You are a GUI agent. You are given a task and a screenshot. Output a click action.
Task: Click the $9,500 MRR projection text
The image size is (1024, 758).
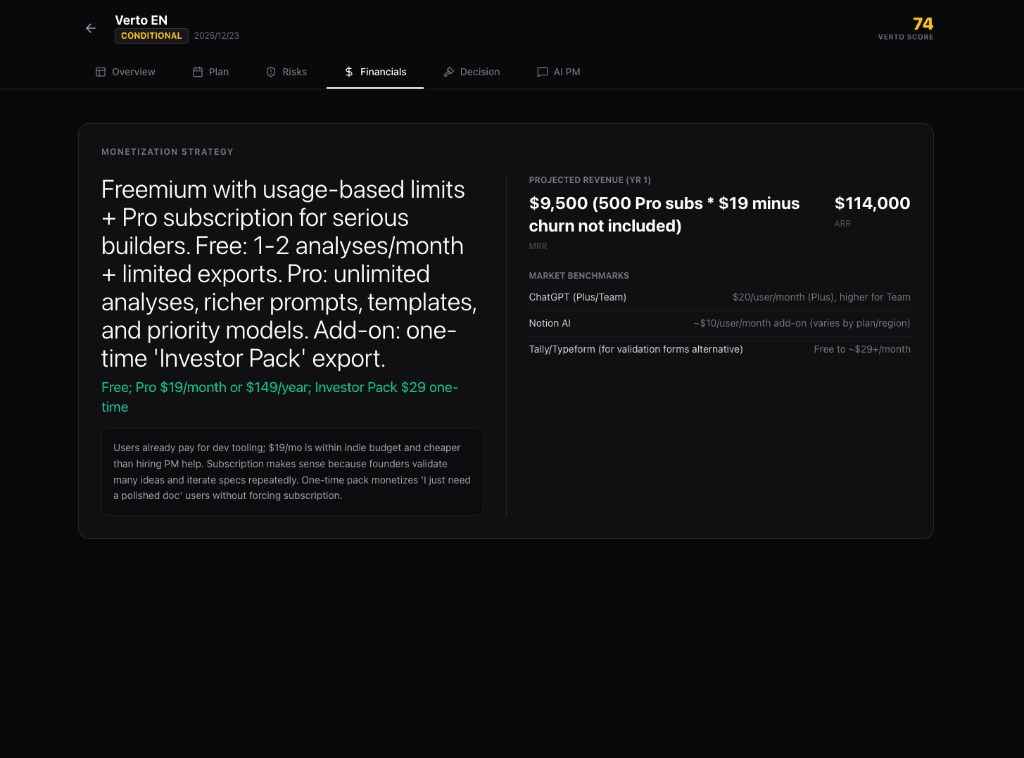pos(664,214)
